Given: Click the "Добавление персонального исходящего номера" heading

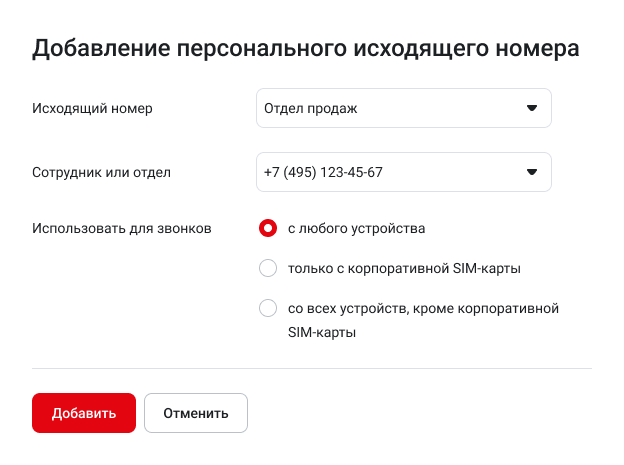Looking at the screenshot, I should (x=306, y=49).
